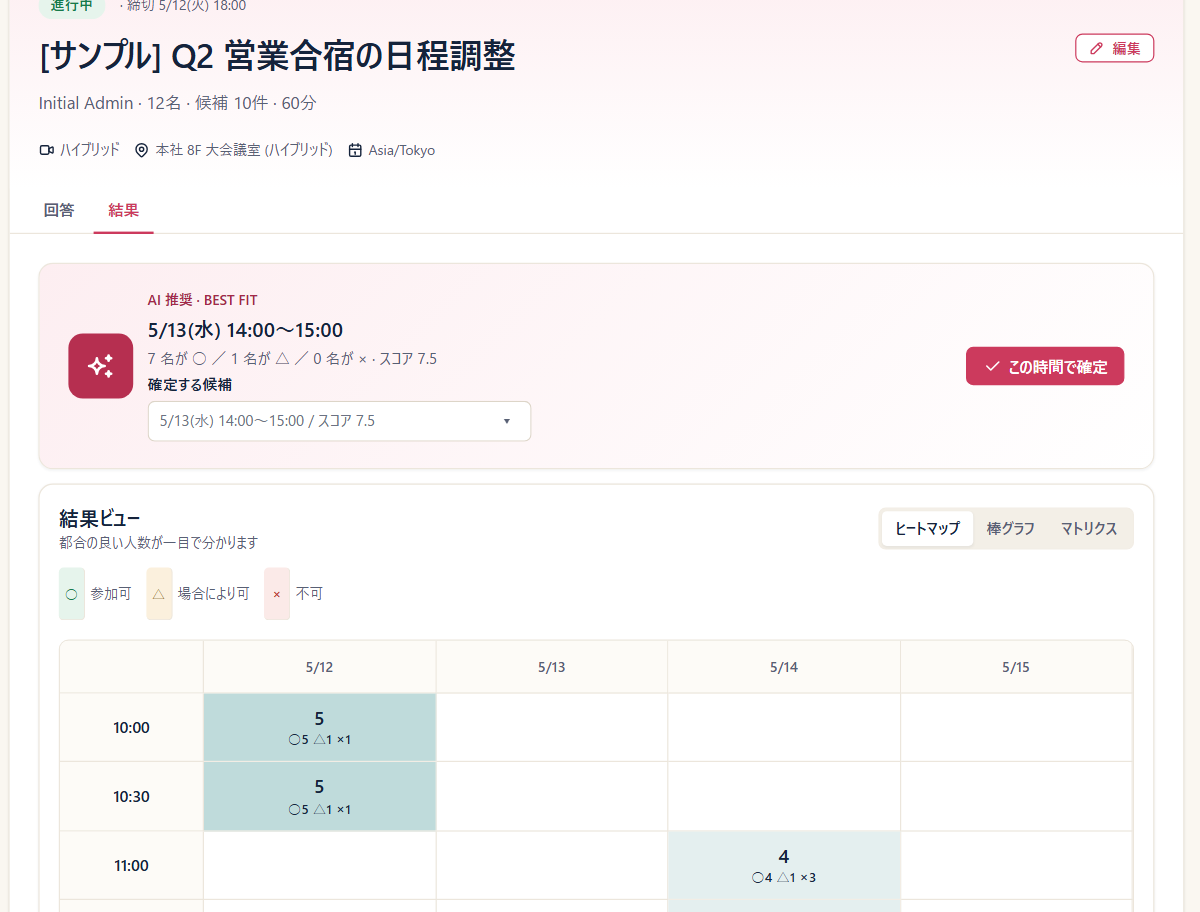1200x912 pixels.
Task: Show the ヒートマップ view
Action: pyautogui.click(x=927, y=528)
